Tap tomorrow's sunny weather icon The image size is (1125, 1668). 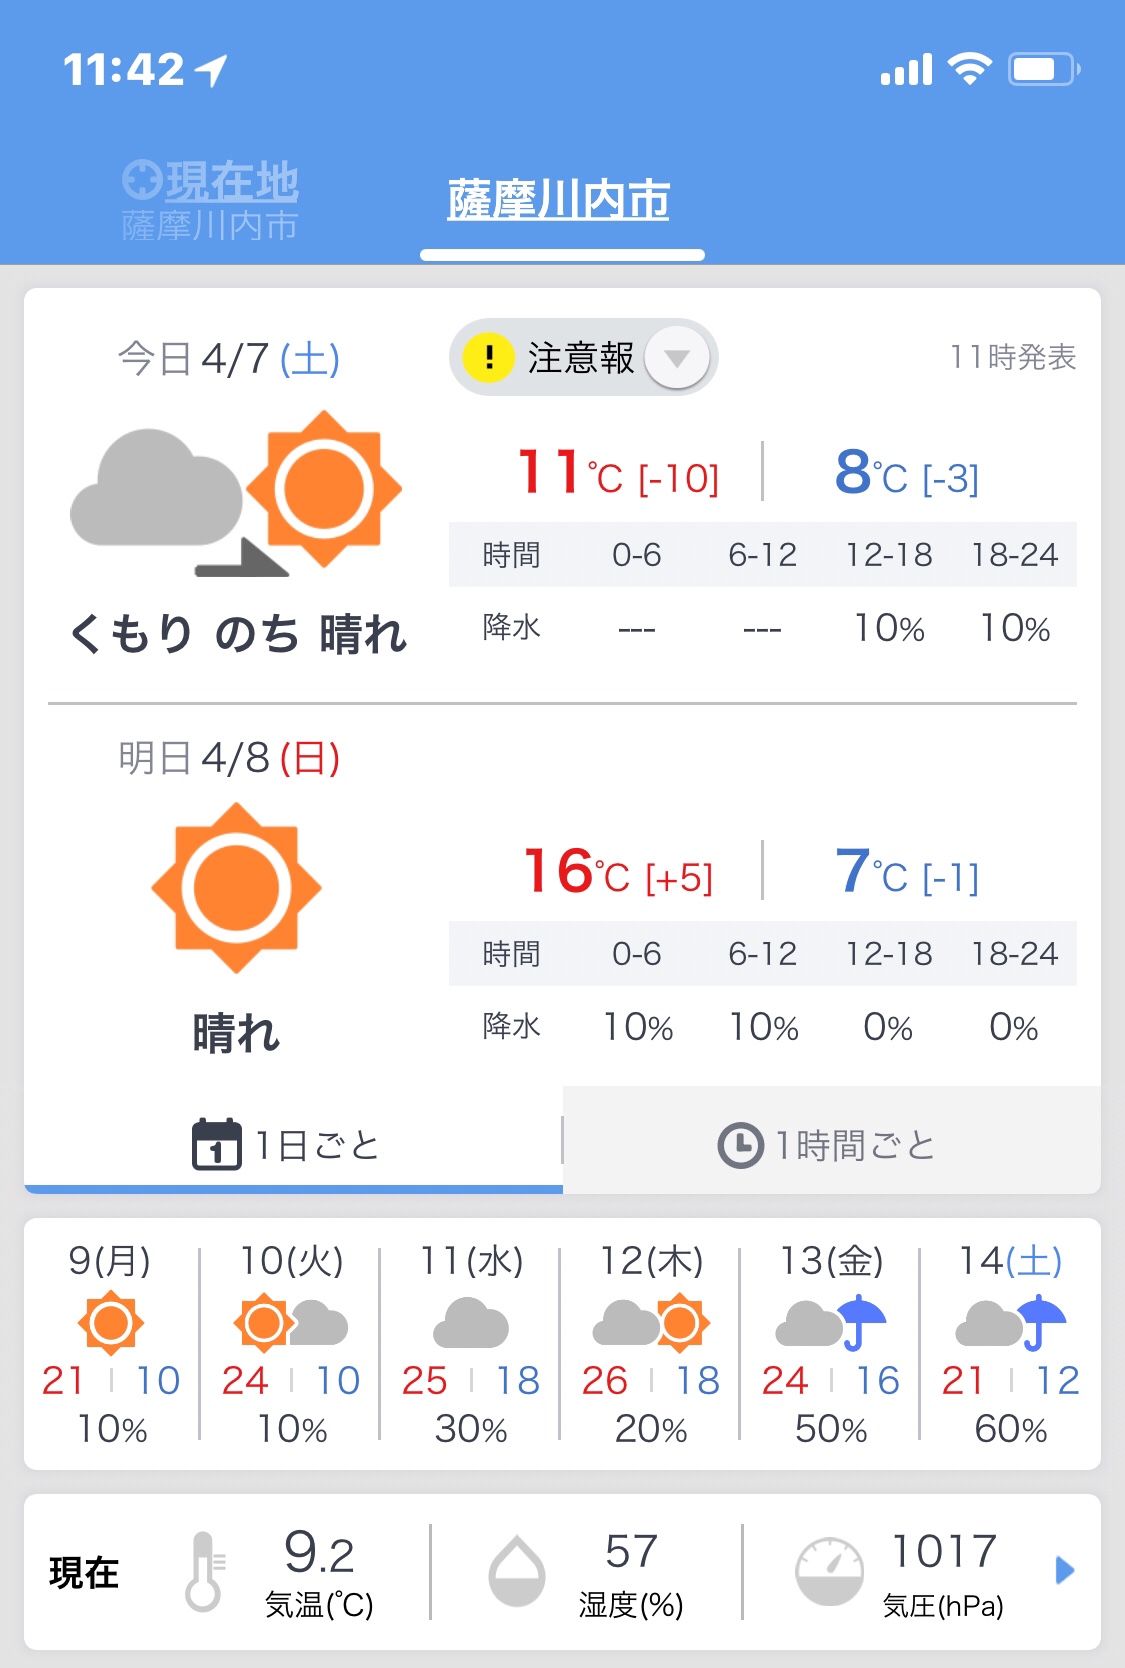236,888
